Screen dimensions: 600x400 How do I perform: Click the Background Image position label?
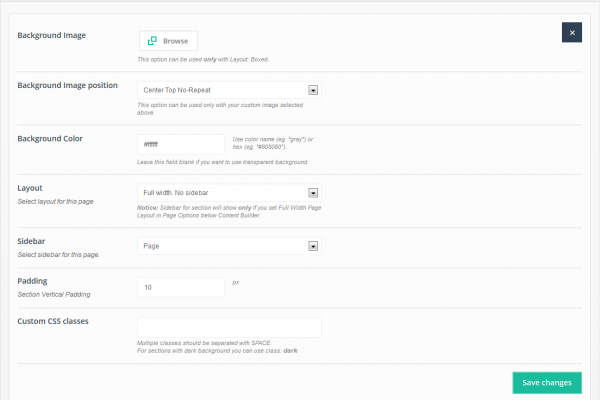(67, 85)
